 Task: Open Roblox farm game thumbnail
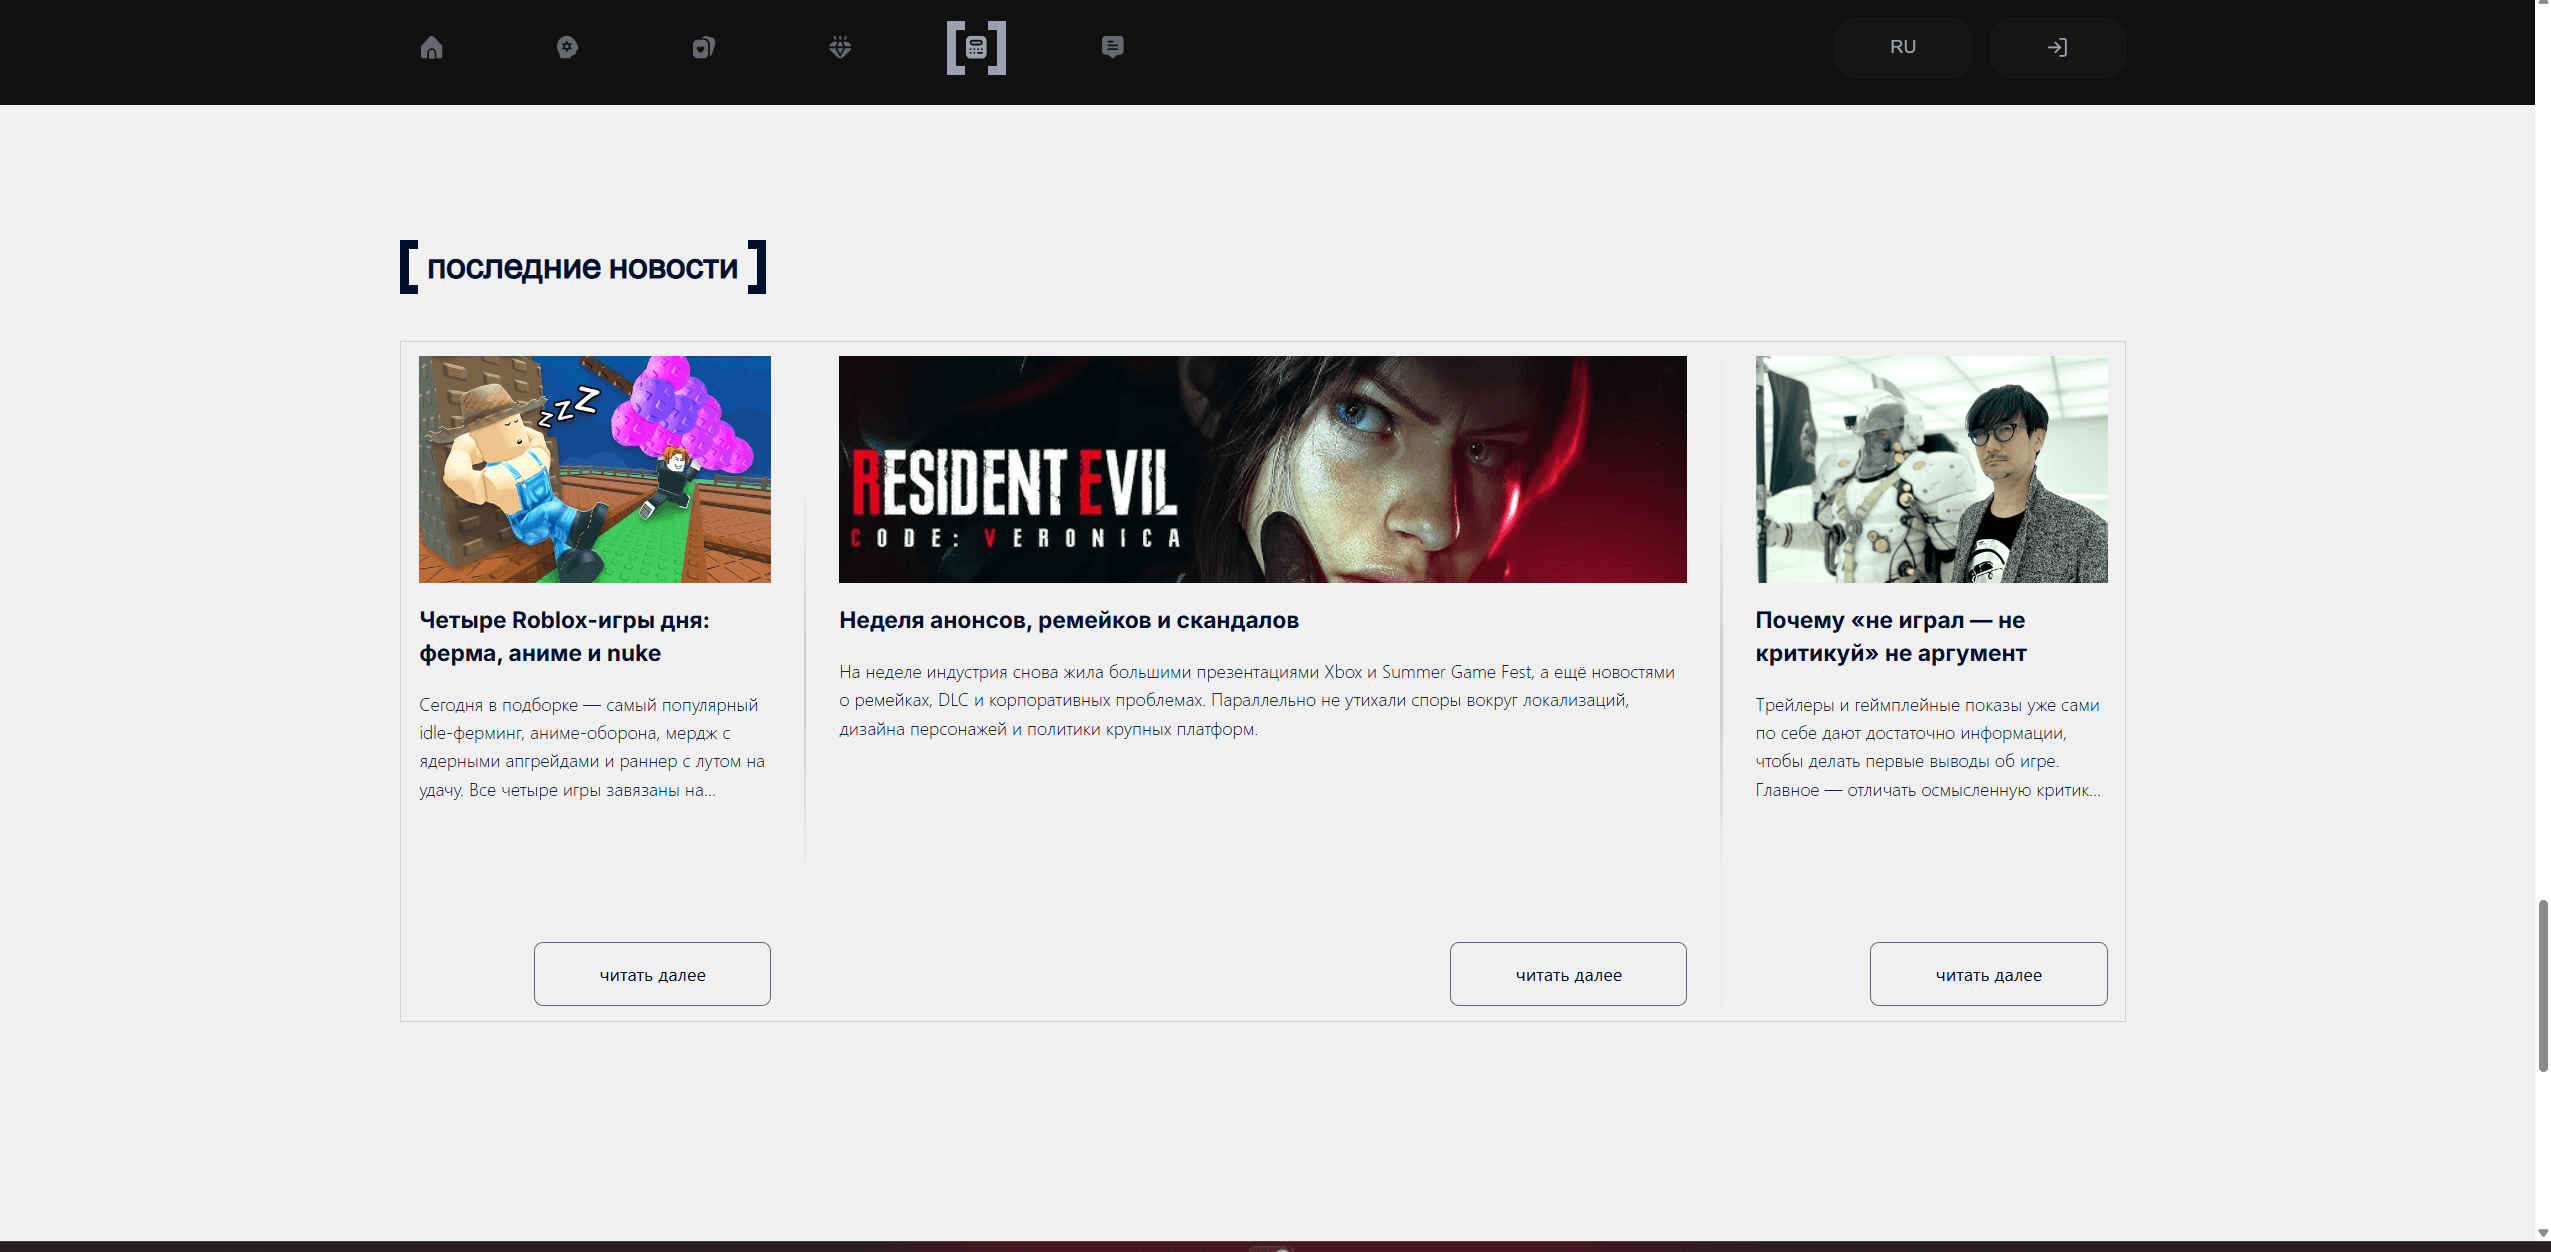[595, 469]
